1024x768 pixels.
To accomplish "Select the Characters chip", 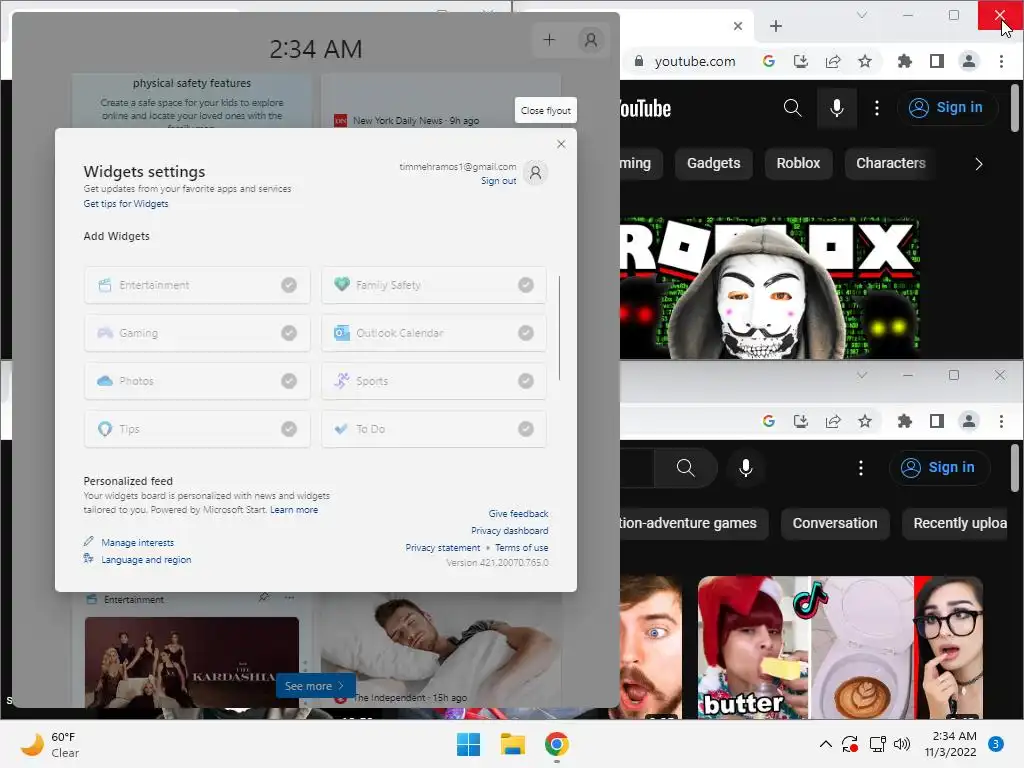I will (891, 163).
